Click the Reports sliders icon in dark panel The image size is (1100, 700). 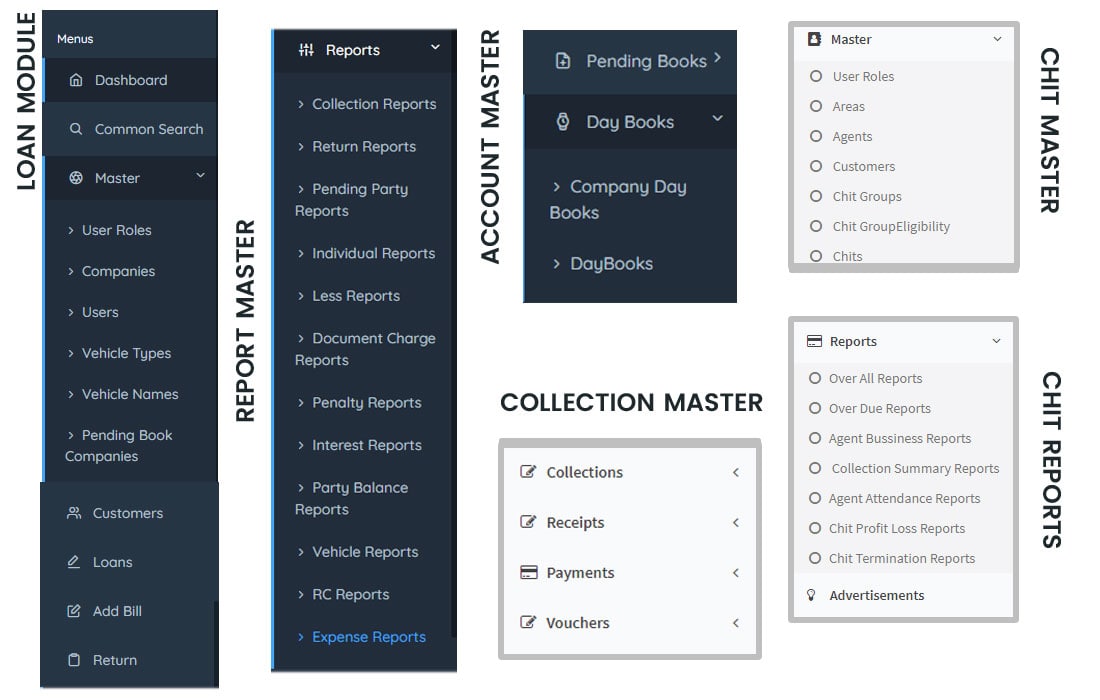pyautogui.click(x=306, y=50)
